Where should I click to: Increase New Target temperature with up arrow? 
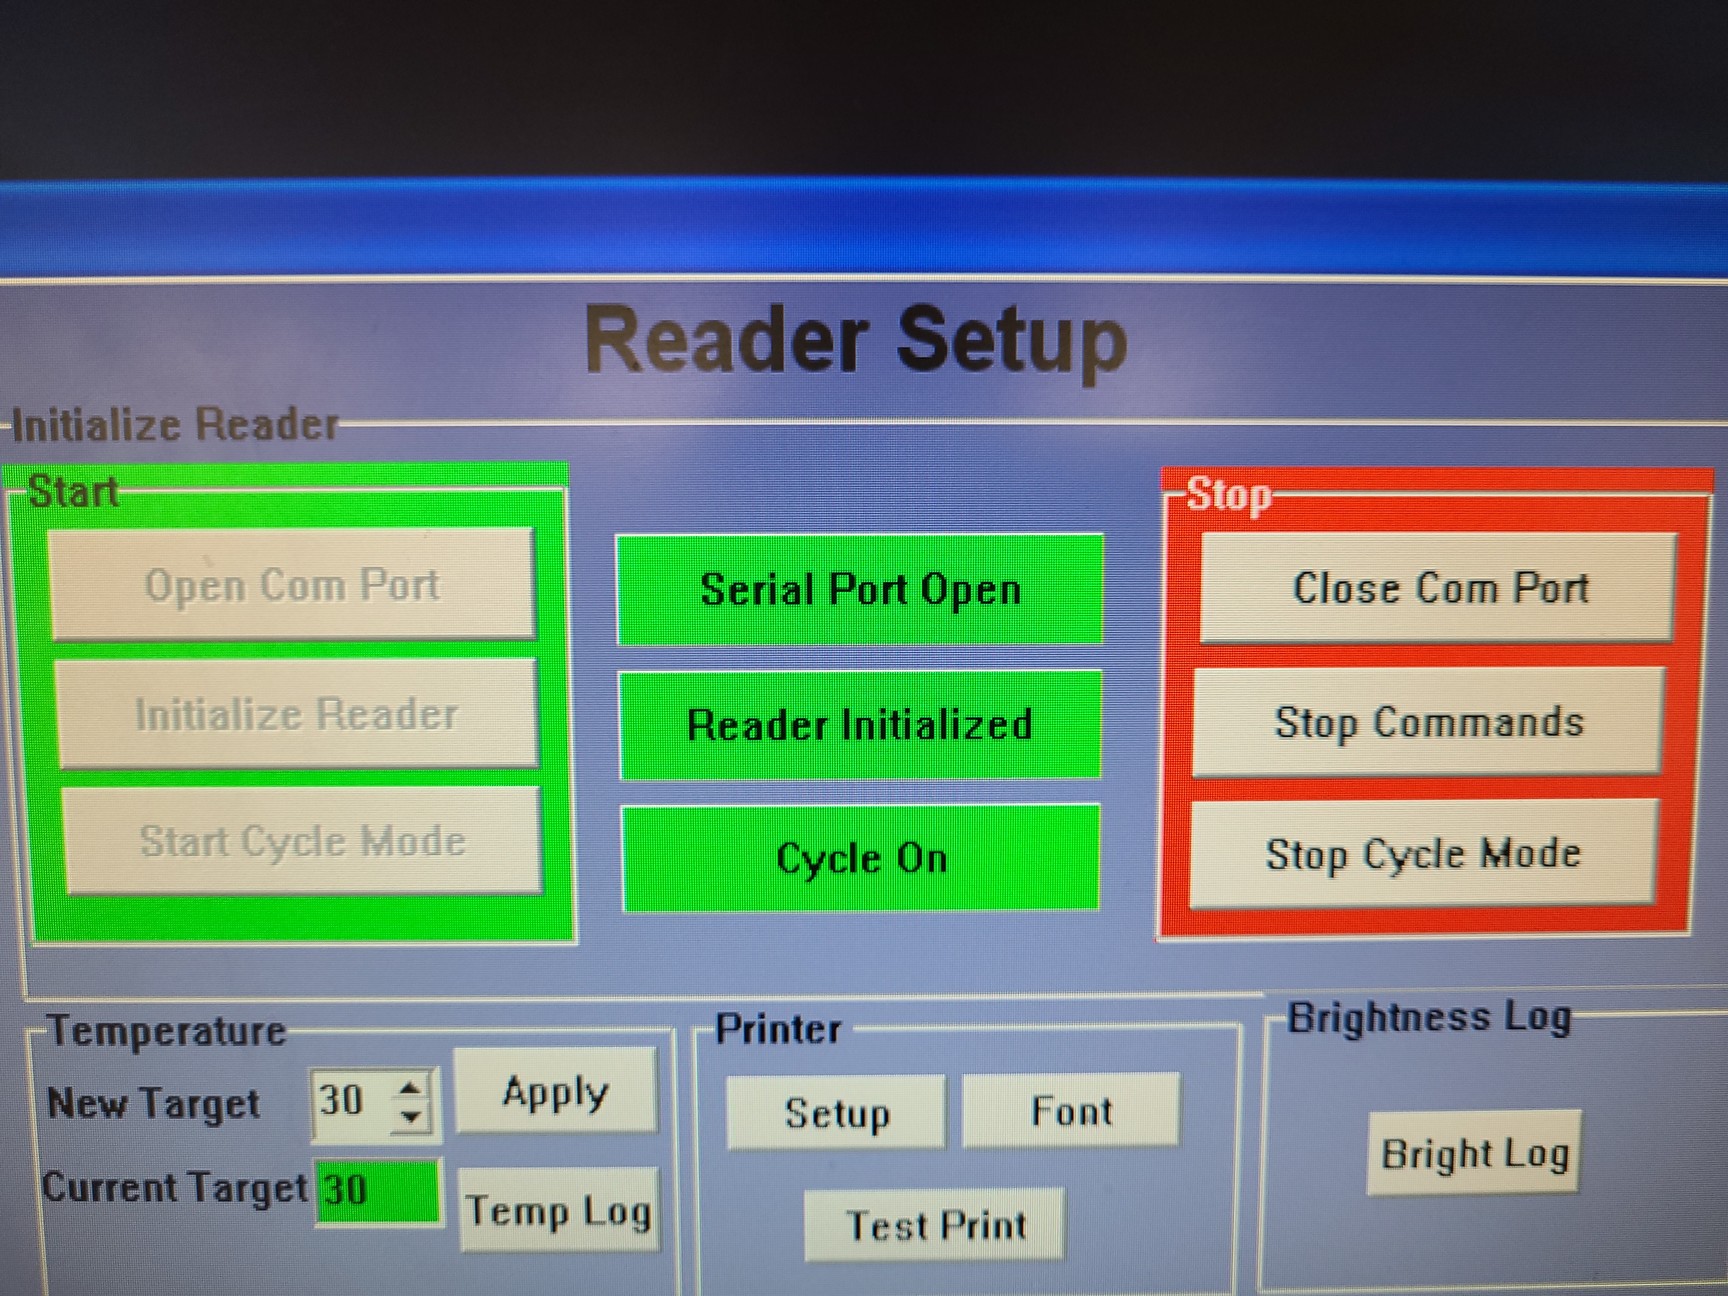click(411, 1088)
